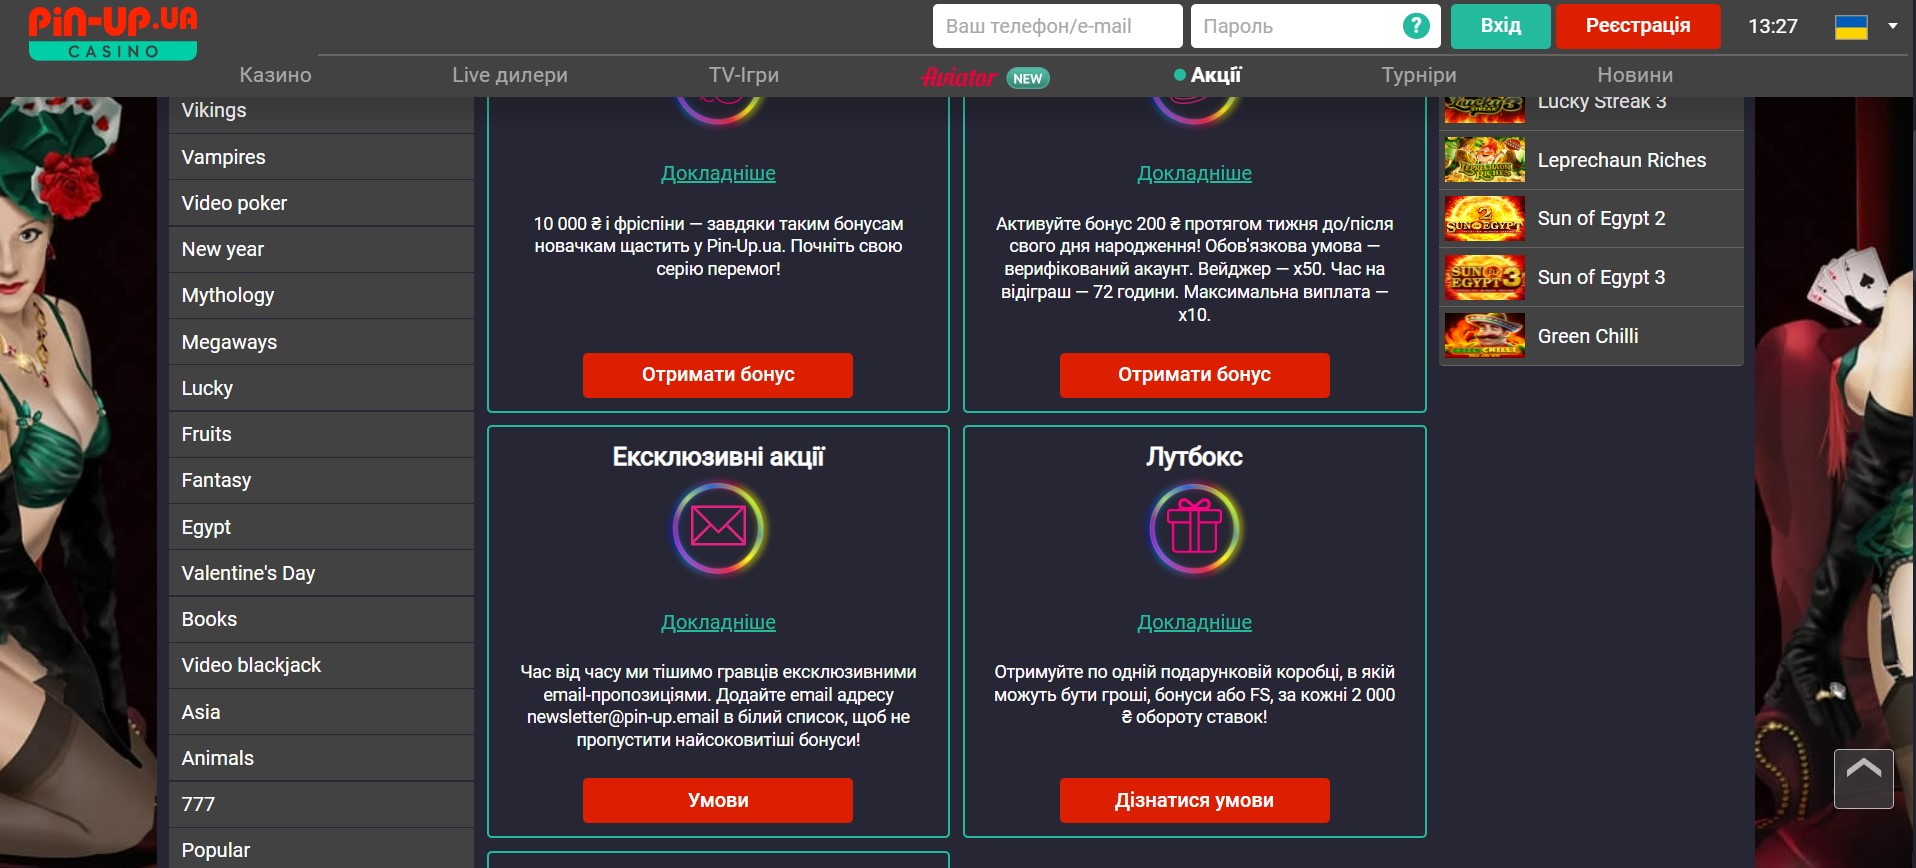The width and height of the screenshot is (1916, 868).
Task: Select the 777 category
Action: pyautogui.click(x=321, y=804)
